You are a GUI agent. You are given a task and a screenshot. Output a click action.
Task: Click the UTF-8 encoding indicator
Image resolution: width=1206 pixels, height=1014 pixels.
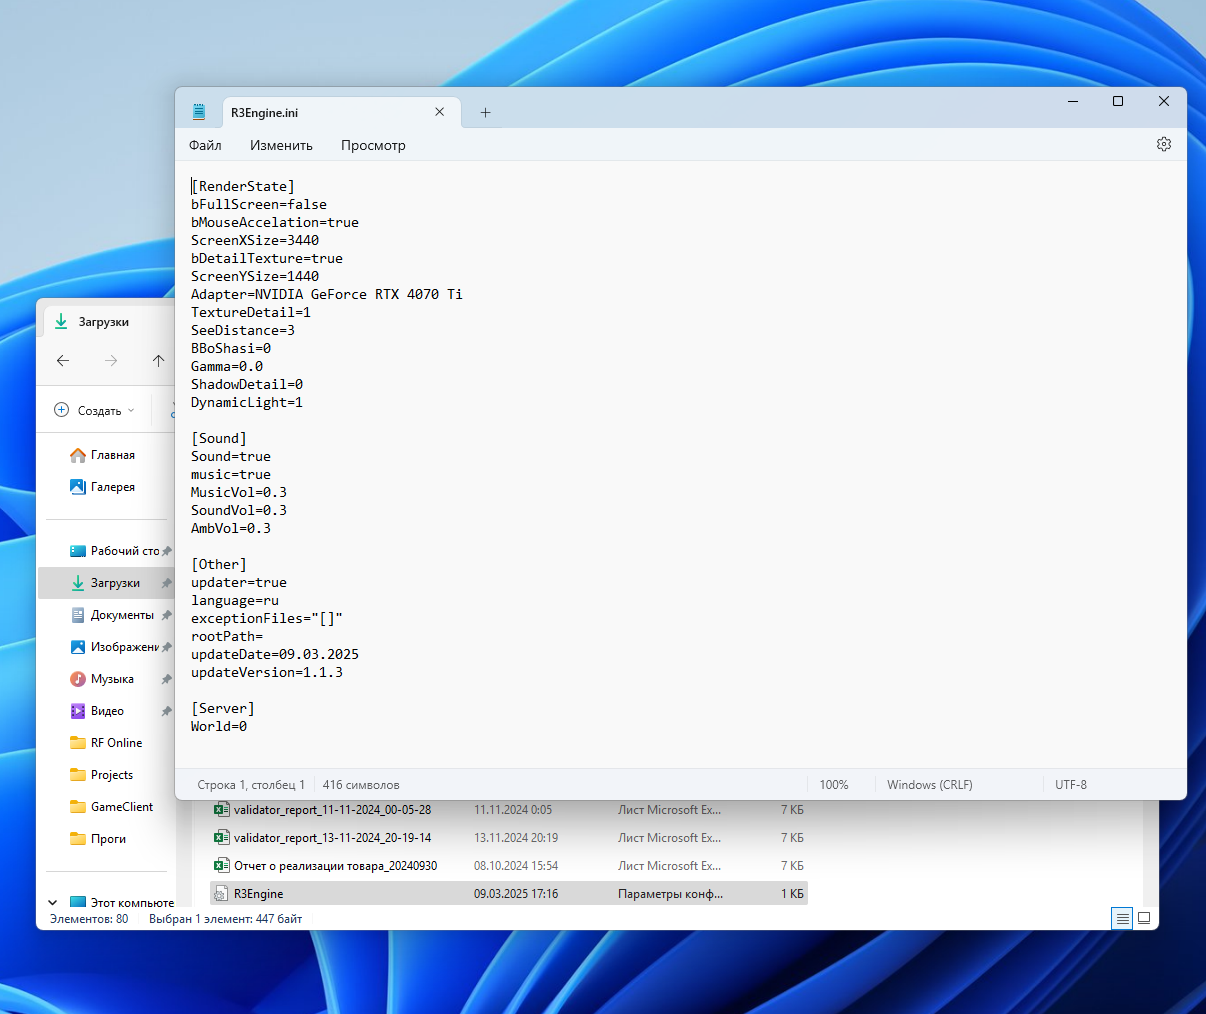pyautogui.click(x=1070, y=785)
